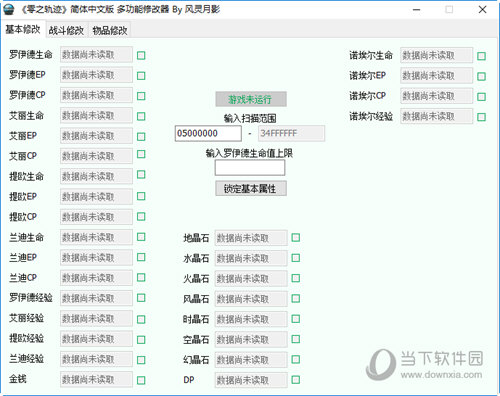Click the 锁定基本属性 button
This screenshot has height=396, width=500.
tap(251, 189)
